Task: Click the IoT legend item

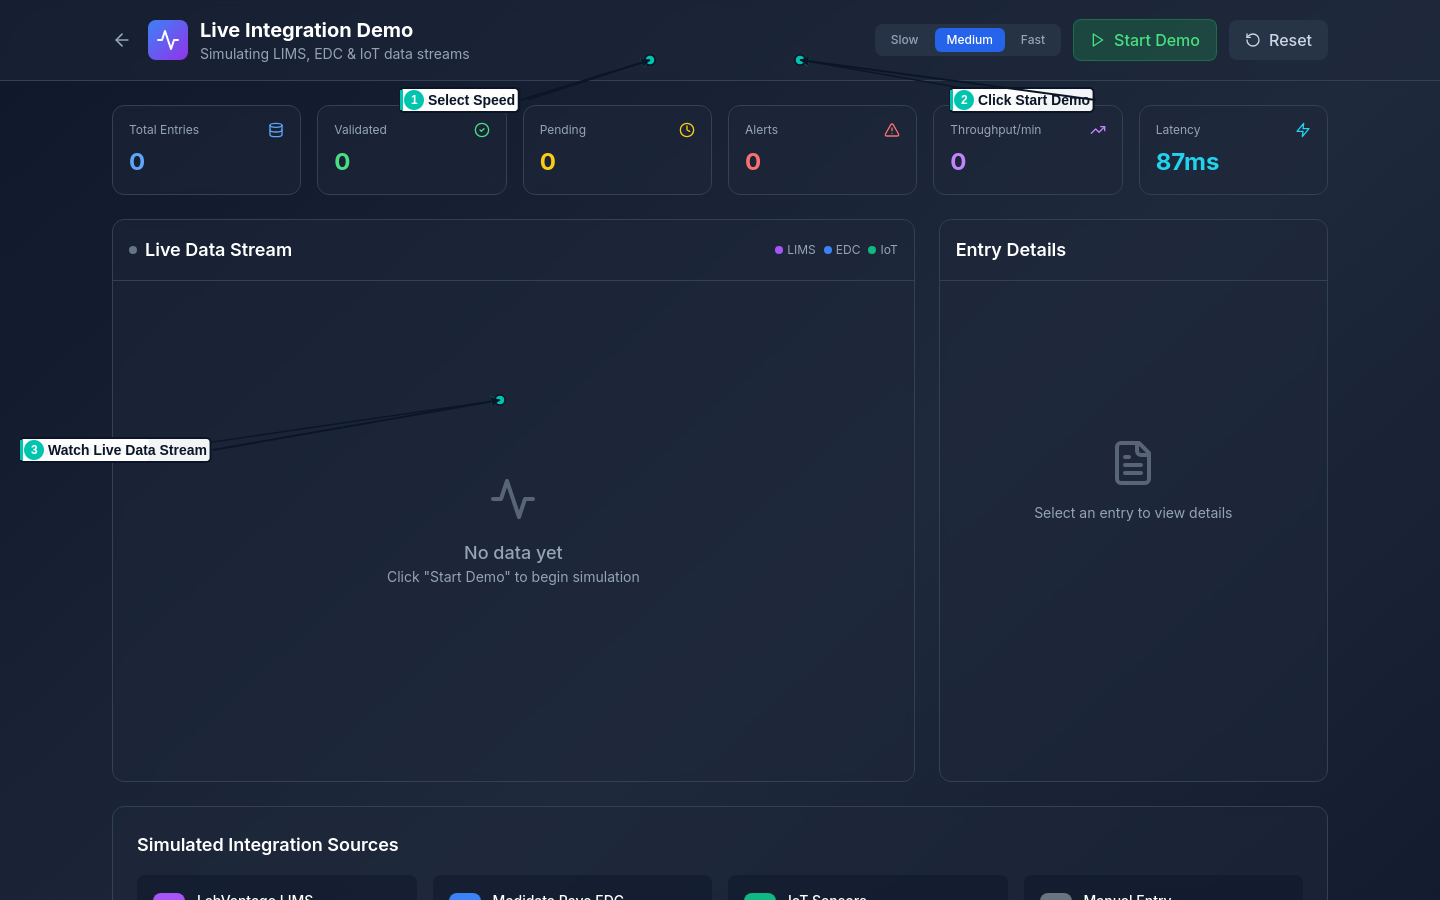Action: (883, 250)
